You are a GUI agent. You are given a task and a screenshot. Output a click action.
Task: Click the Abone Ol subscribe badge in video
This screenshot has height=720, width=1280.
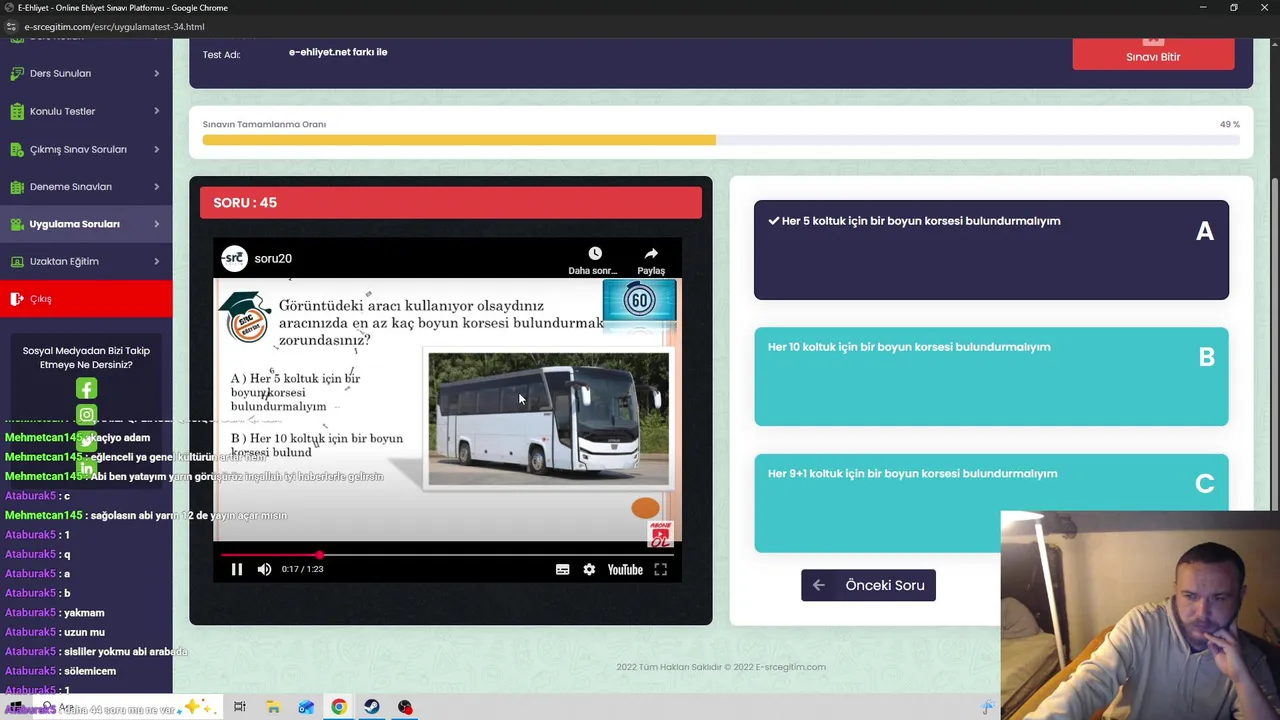(x=660, y=533)
